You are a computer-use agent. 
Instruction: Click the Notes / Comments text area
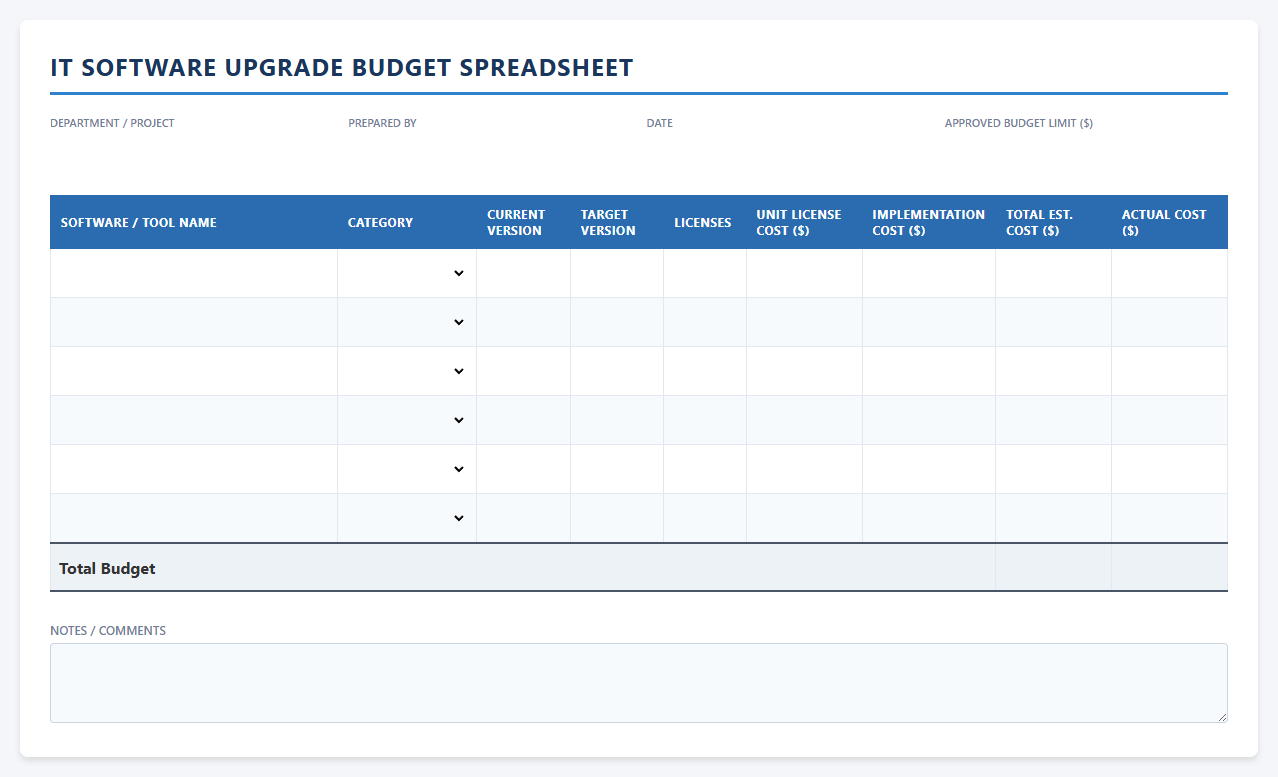[x=639, y=683]
